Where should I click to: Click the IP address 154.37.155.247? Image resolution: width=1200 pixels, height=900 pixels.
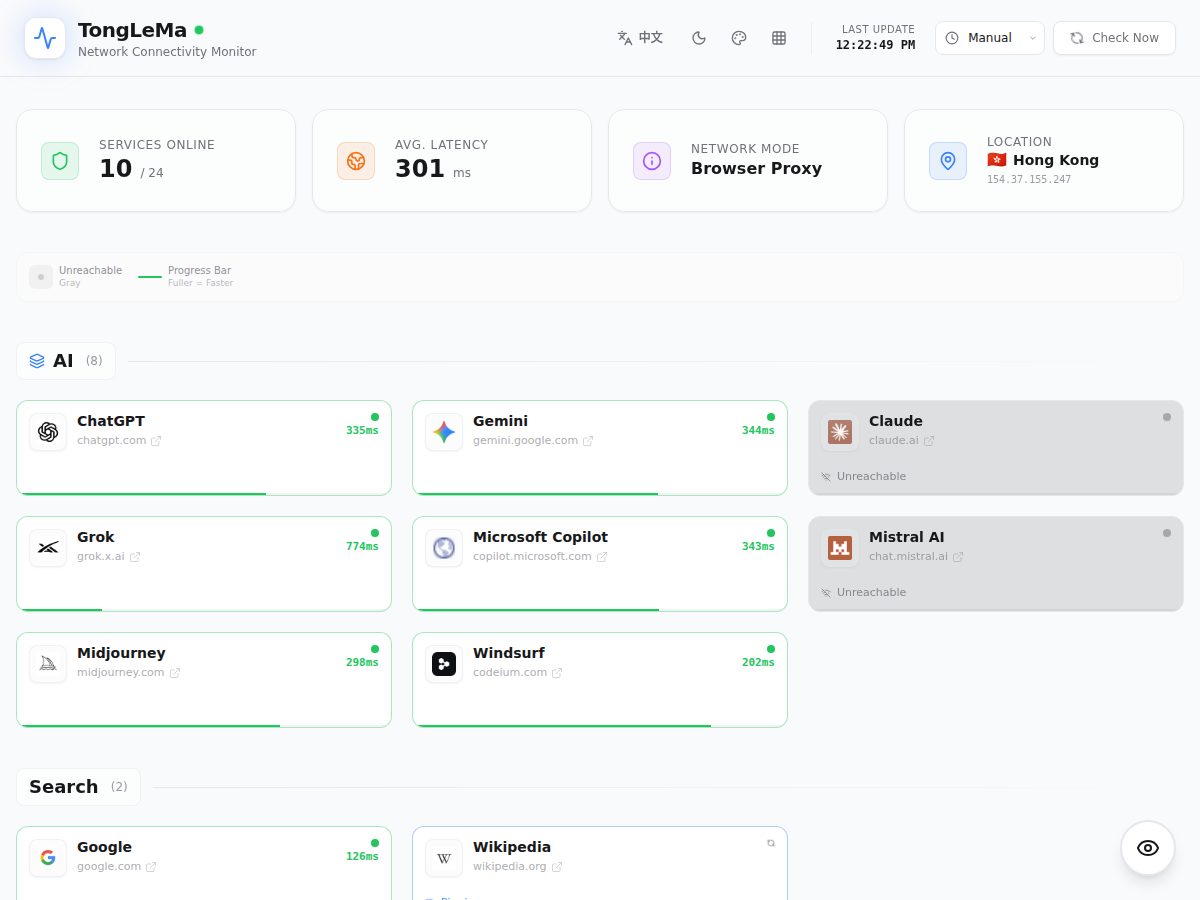[x=1029, y=180]
